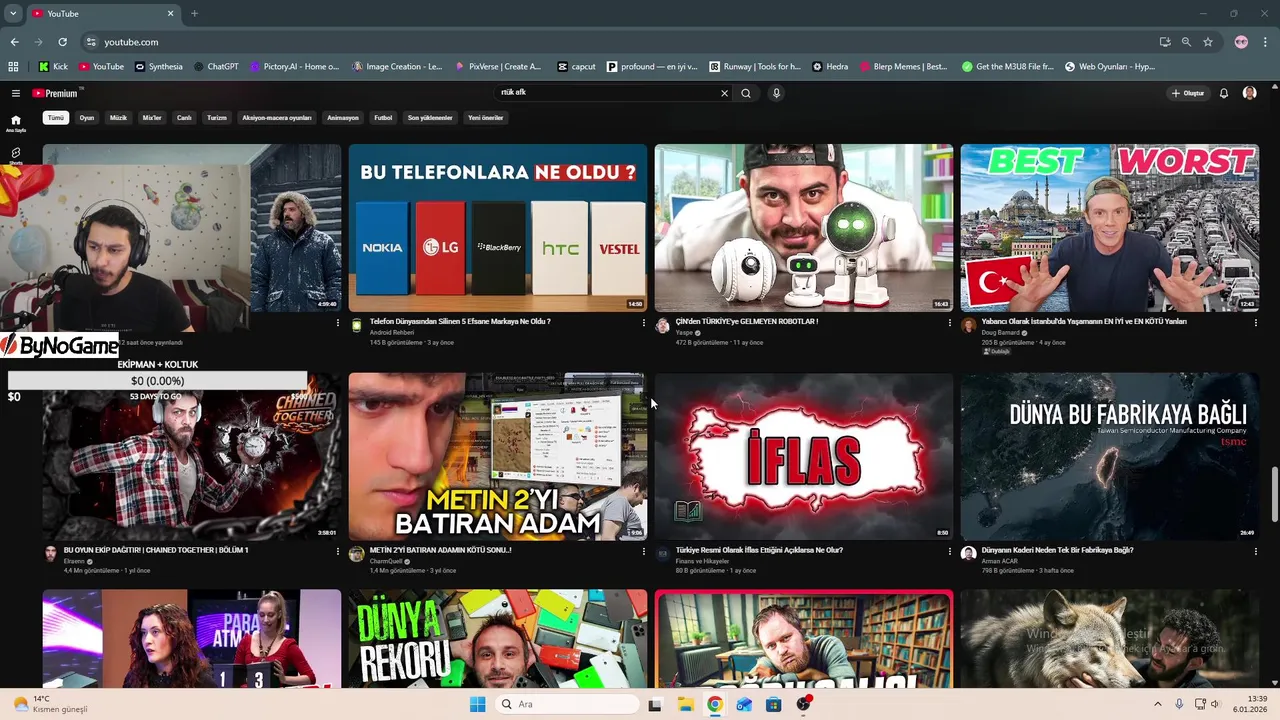Open Windows Start menu

(477, 704)
